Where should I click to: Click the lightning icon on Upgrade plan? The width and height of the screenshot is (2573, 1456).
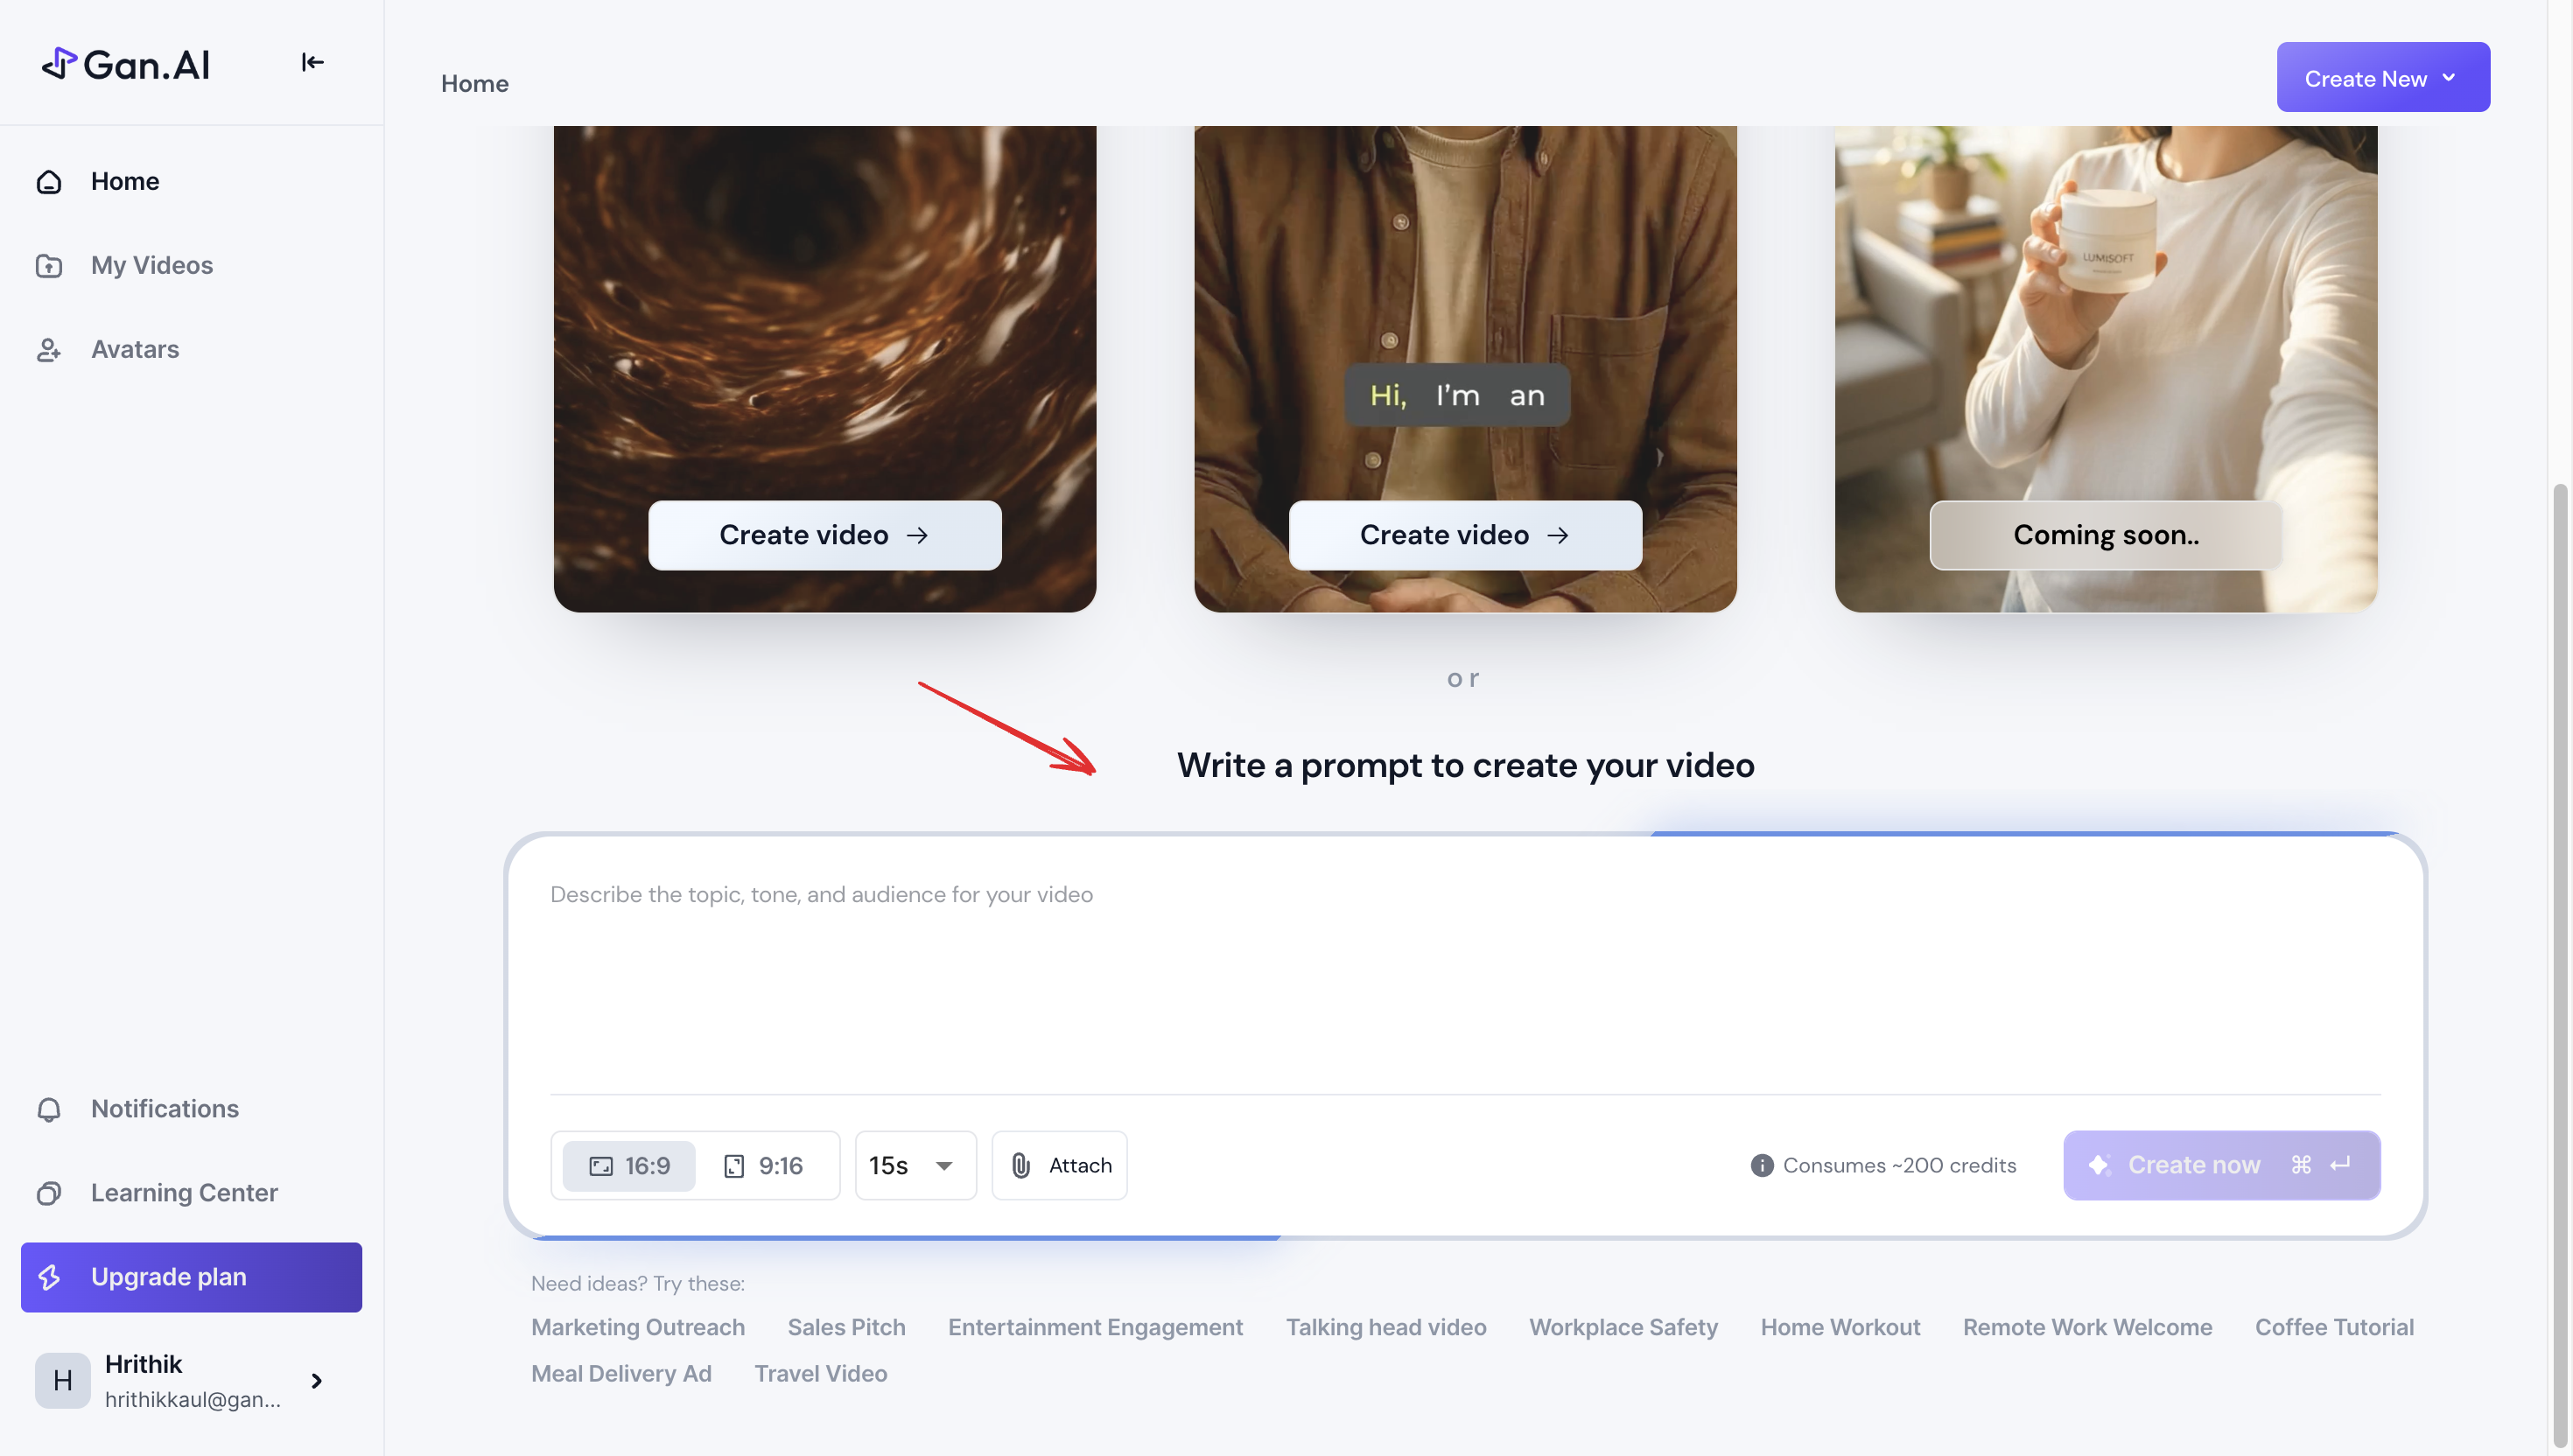pos(50,1277)
